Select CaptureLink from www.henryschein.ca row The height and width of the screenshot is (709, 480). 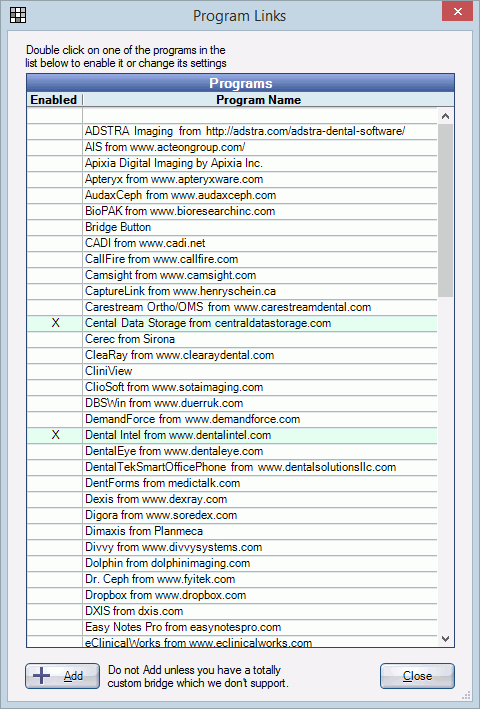click(x=232, y=291)
